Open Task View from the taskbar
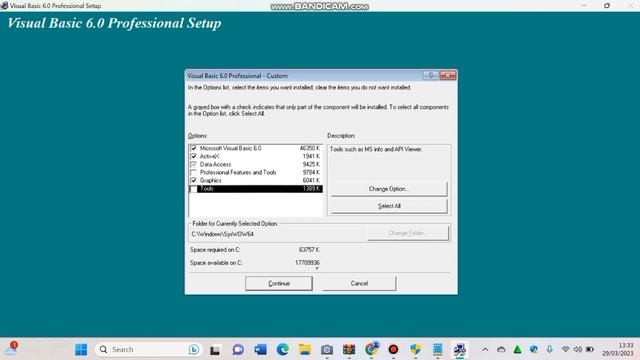 click(x=215, y=350)
